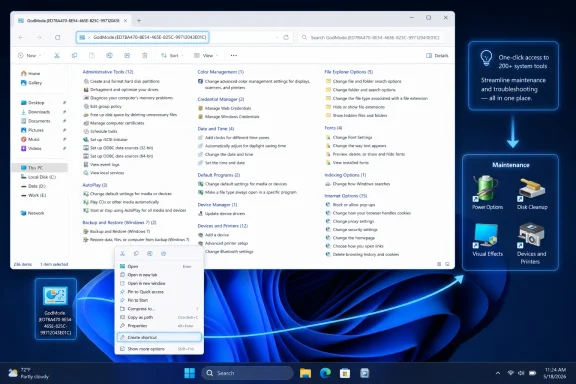Switch to large icons view in status bar
The width and height of the screenshot is (576, 384).
click(x=447, y=264)
